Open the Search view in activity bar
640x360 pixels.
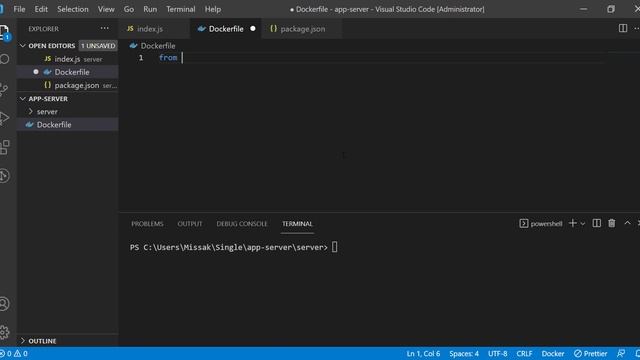4,60
